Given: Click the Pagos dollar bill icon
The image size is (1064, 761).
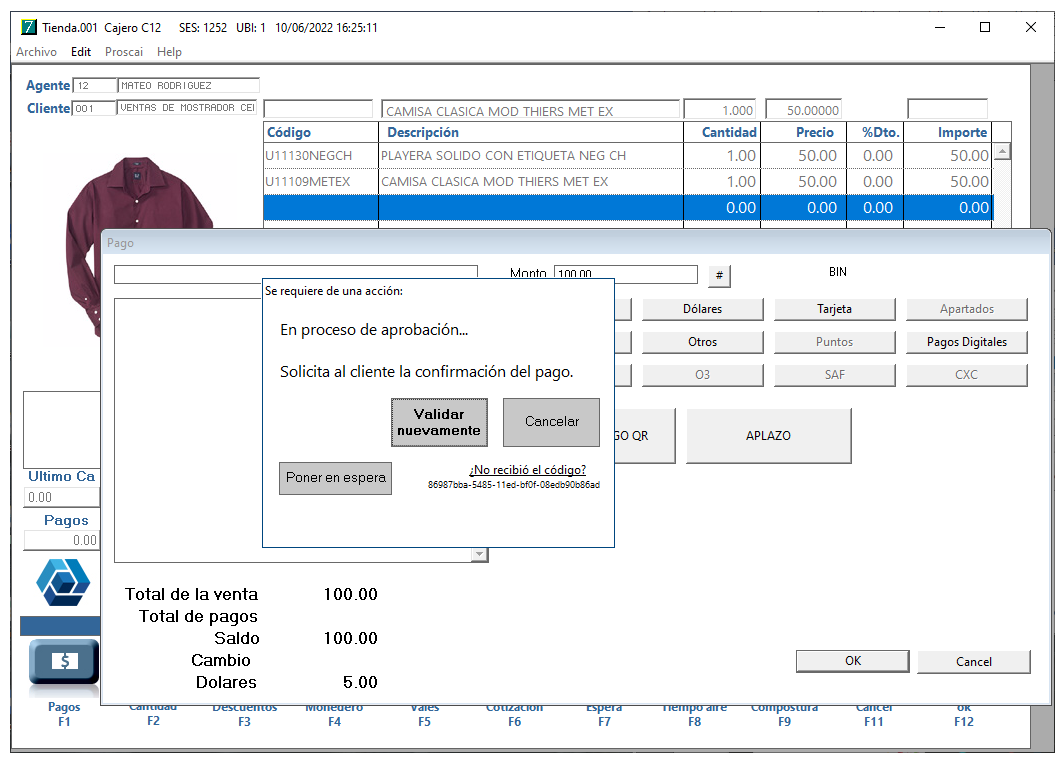Looking at the screenshot, I should point(64,661).
